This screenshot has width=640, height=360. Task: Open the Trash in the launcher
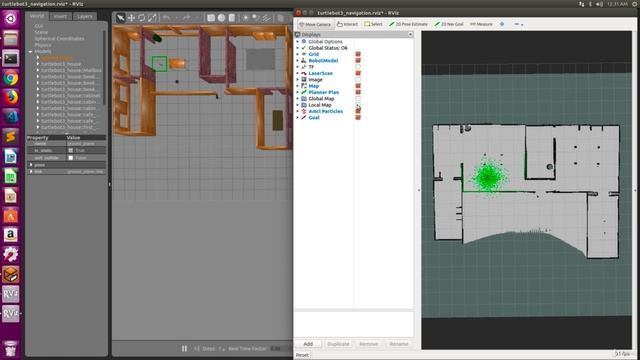(11, 349)
